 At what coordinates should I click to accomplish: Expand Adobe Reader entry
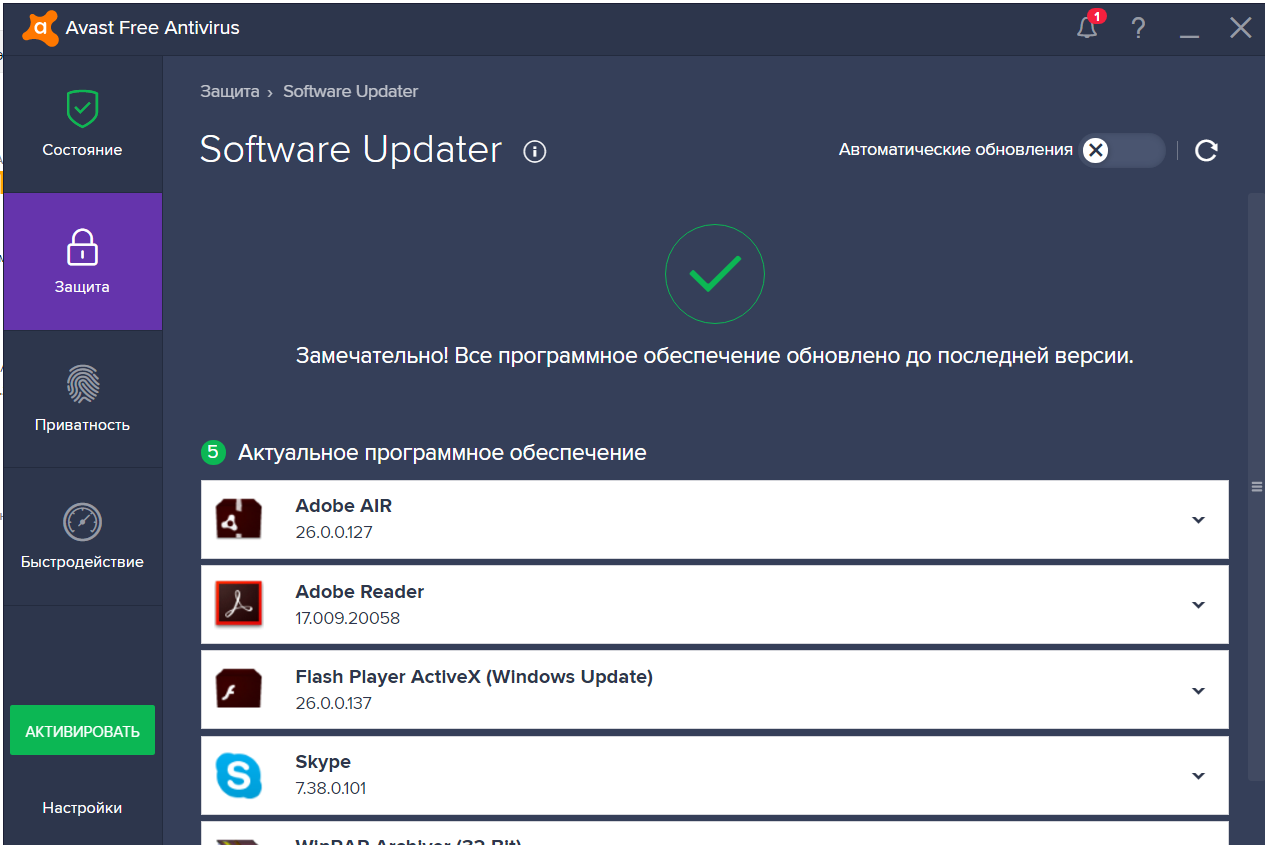coord(1197,604)
